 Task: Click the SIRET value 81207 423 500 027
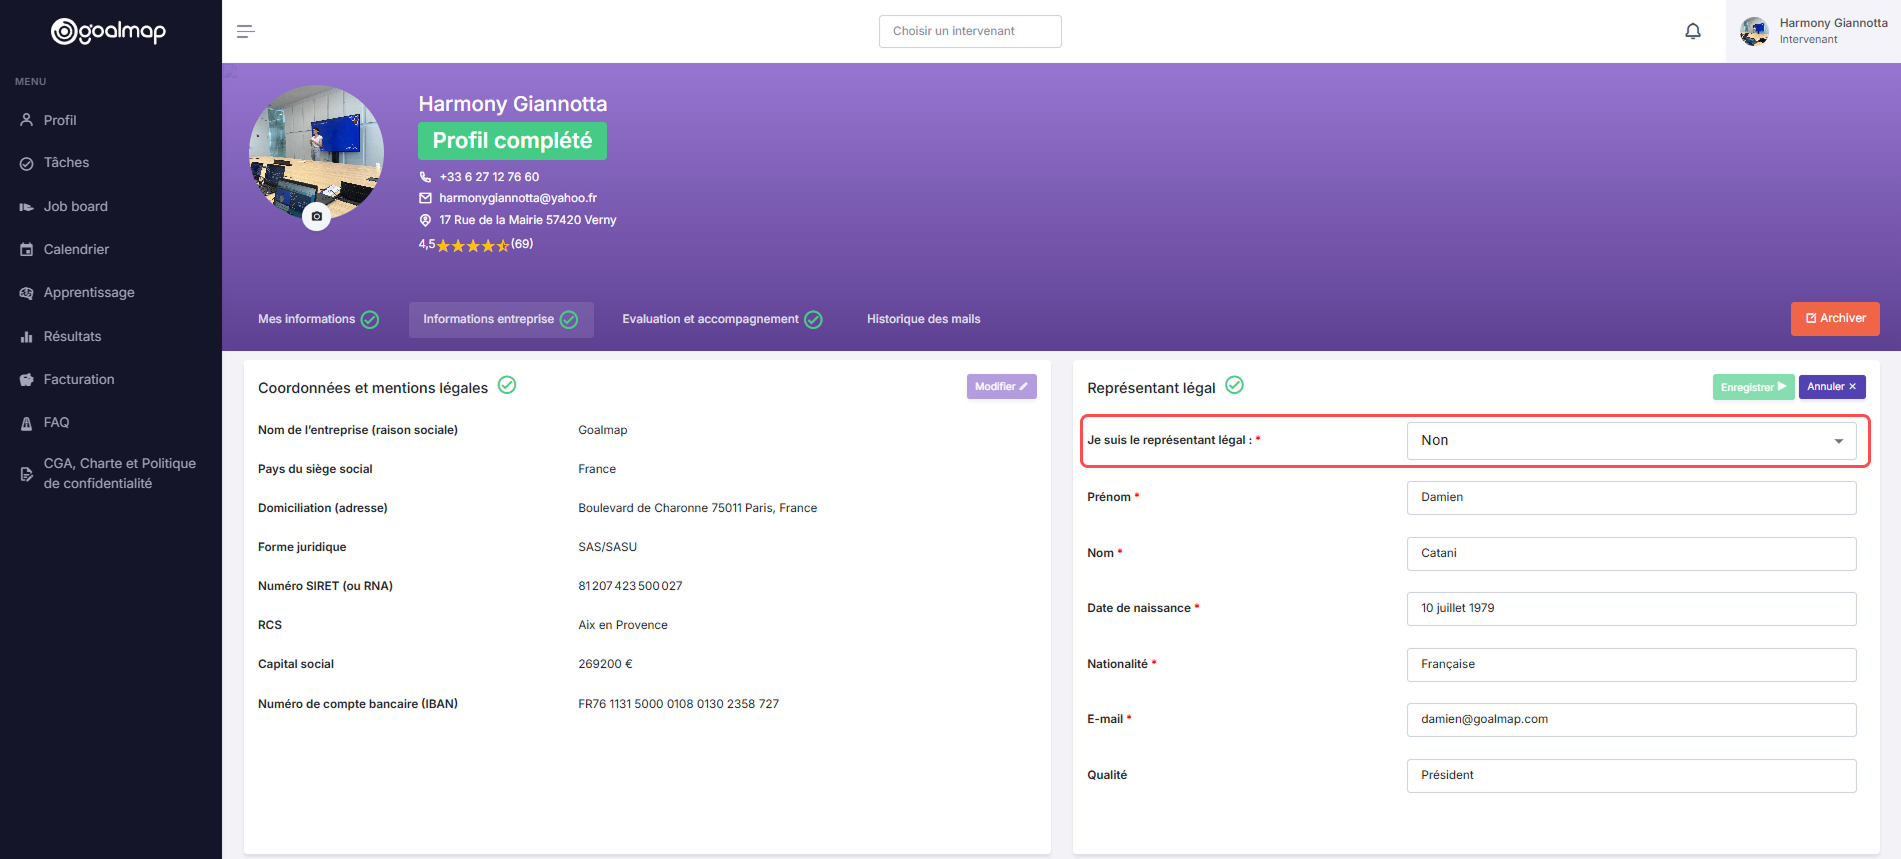[630, 586]
